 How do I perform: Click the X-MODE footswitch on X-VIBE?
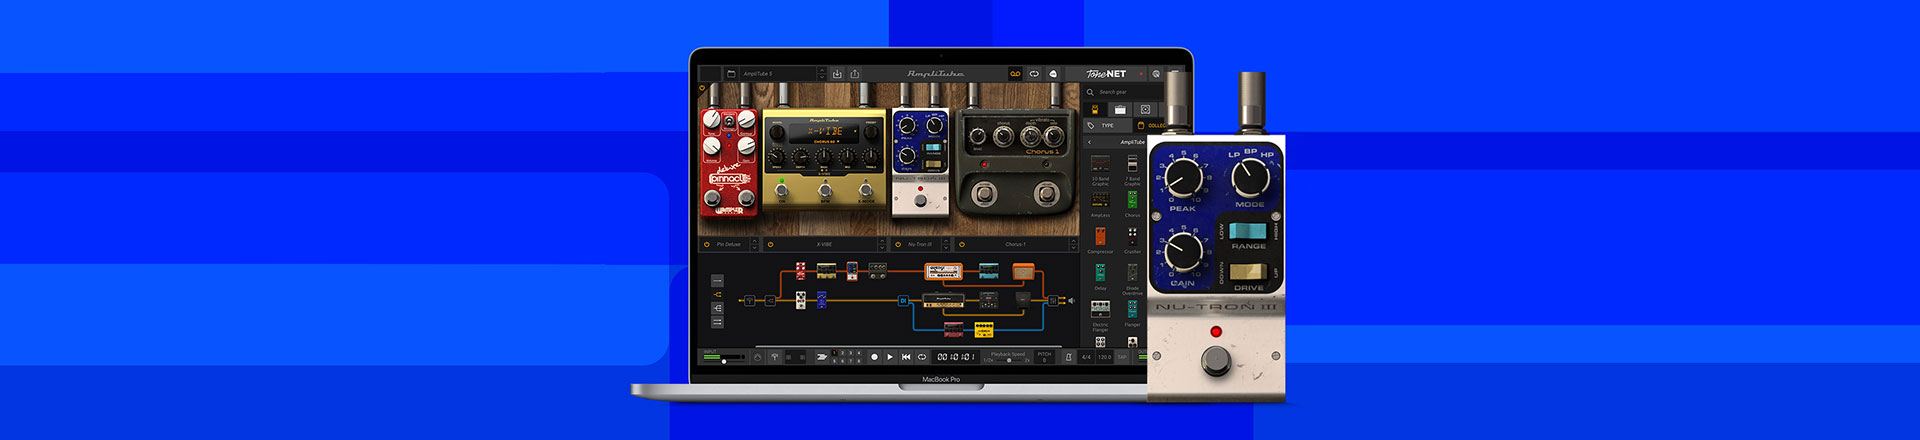pyautogui.click(x=866, y=189)
